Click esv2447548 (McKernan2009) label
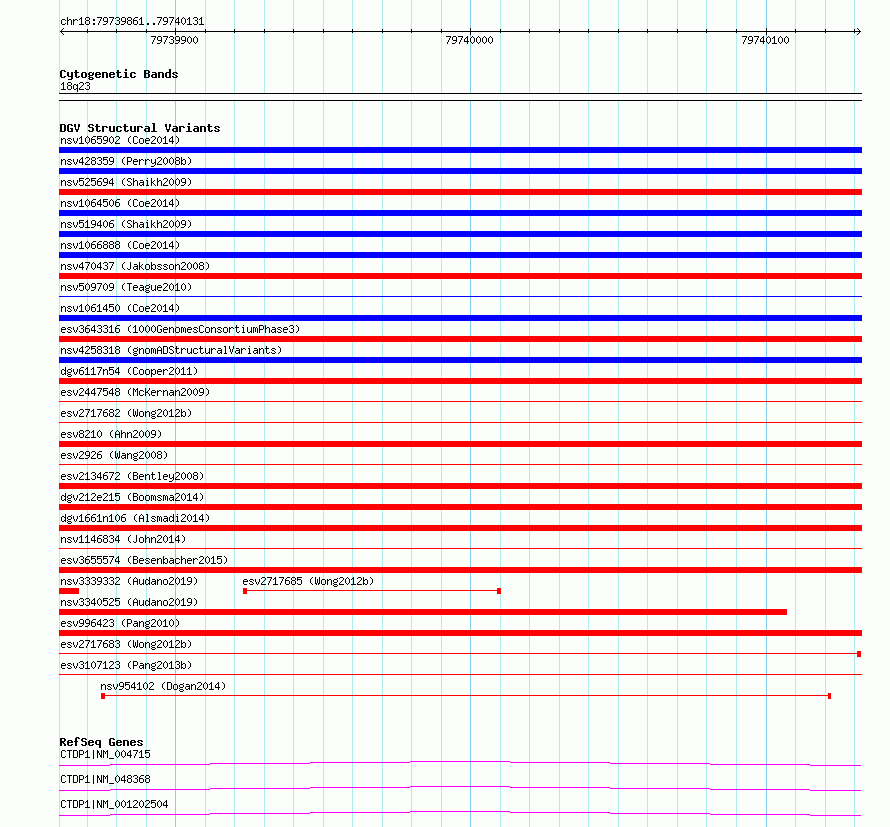The image size is (890, 827). [x=135, y=392]
